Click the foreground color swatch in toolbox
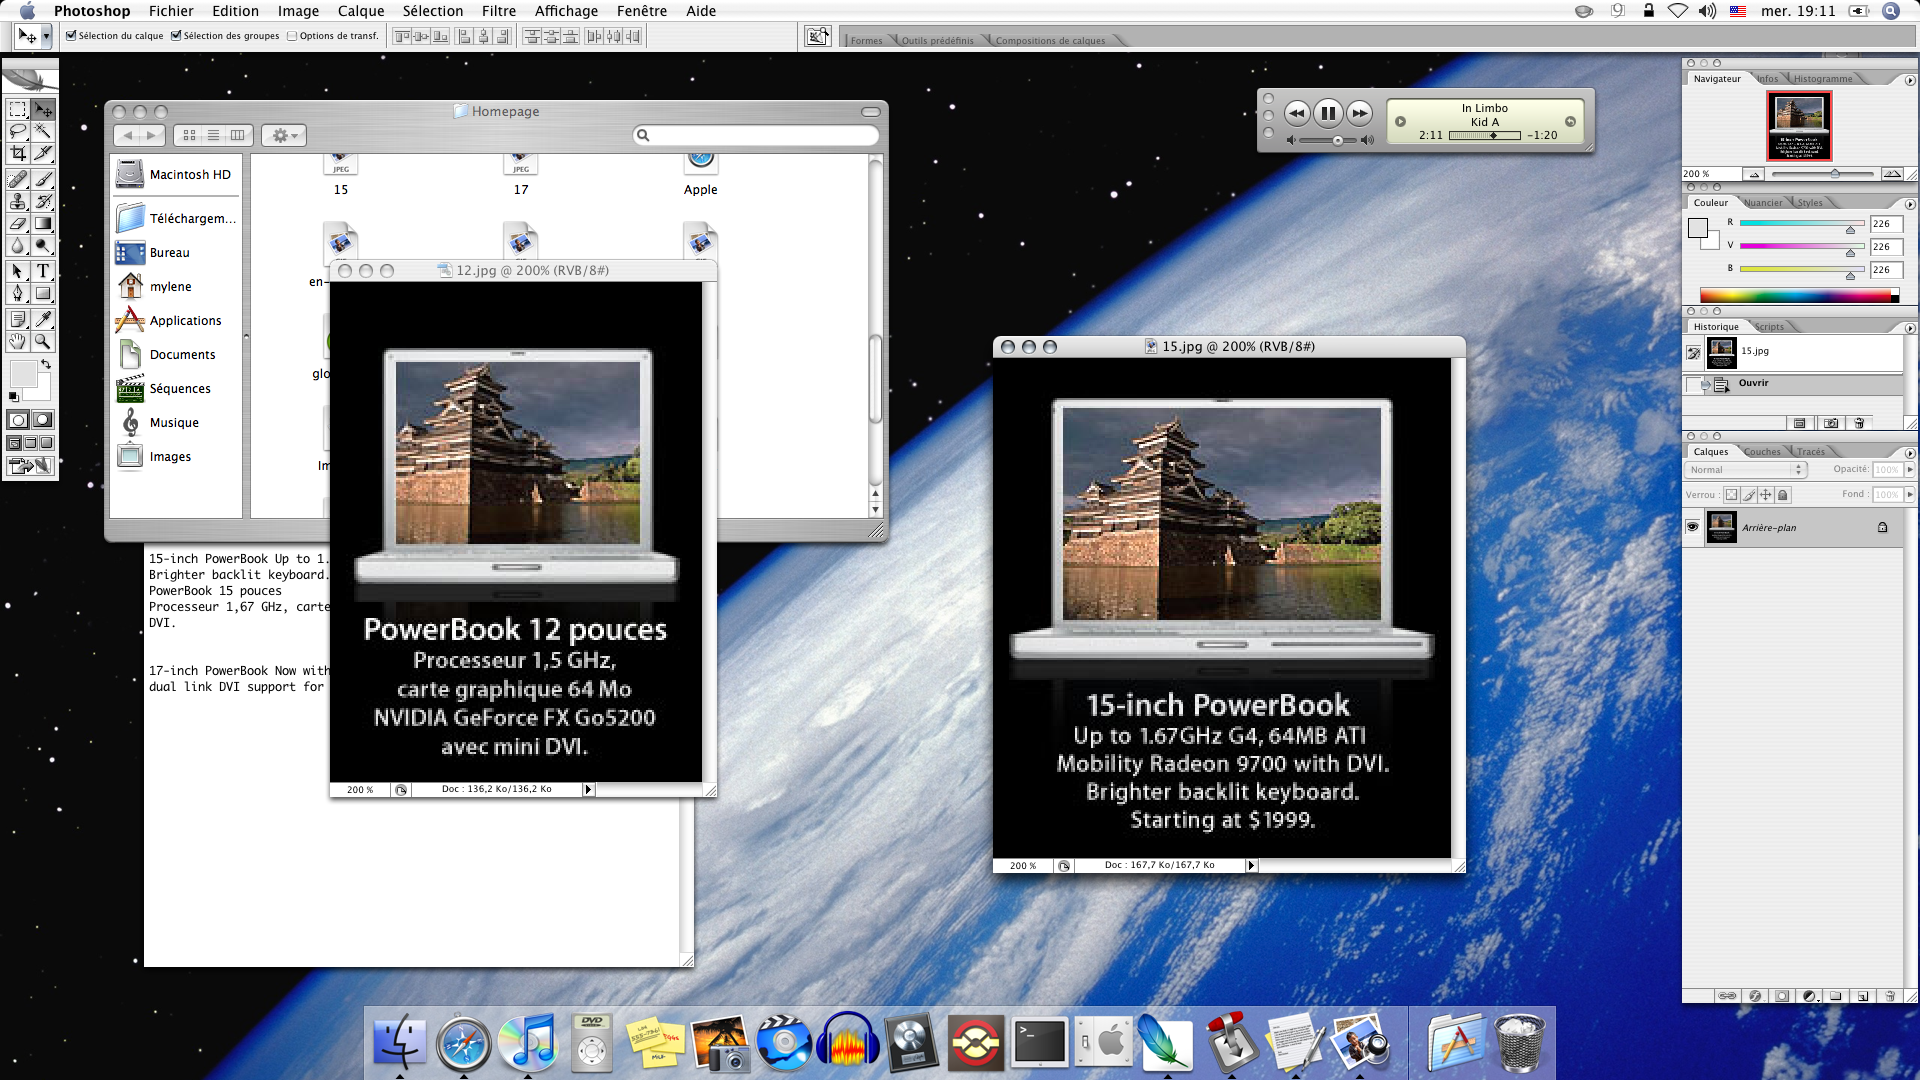This screenshot has height=1080, width=1920. click(22, 374)
